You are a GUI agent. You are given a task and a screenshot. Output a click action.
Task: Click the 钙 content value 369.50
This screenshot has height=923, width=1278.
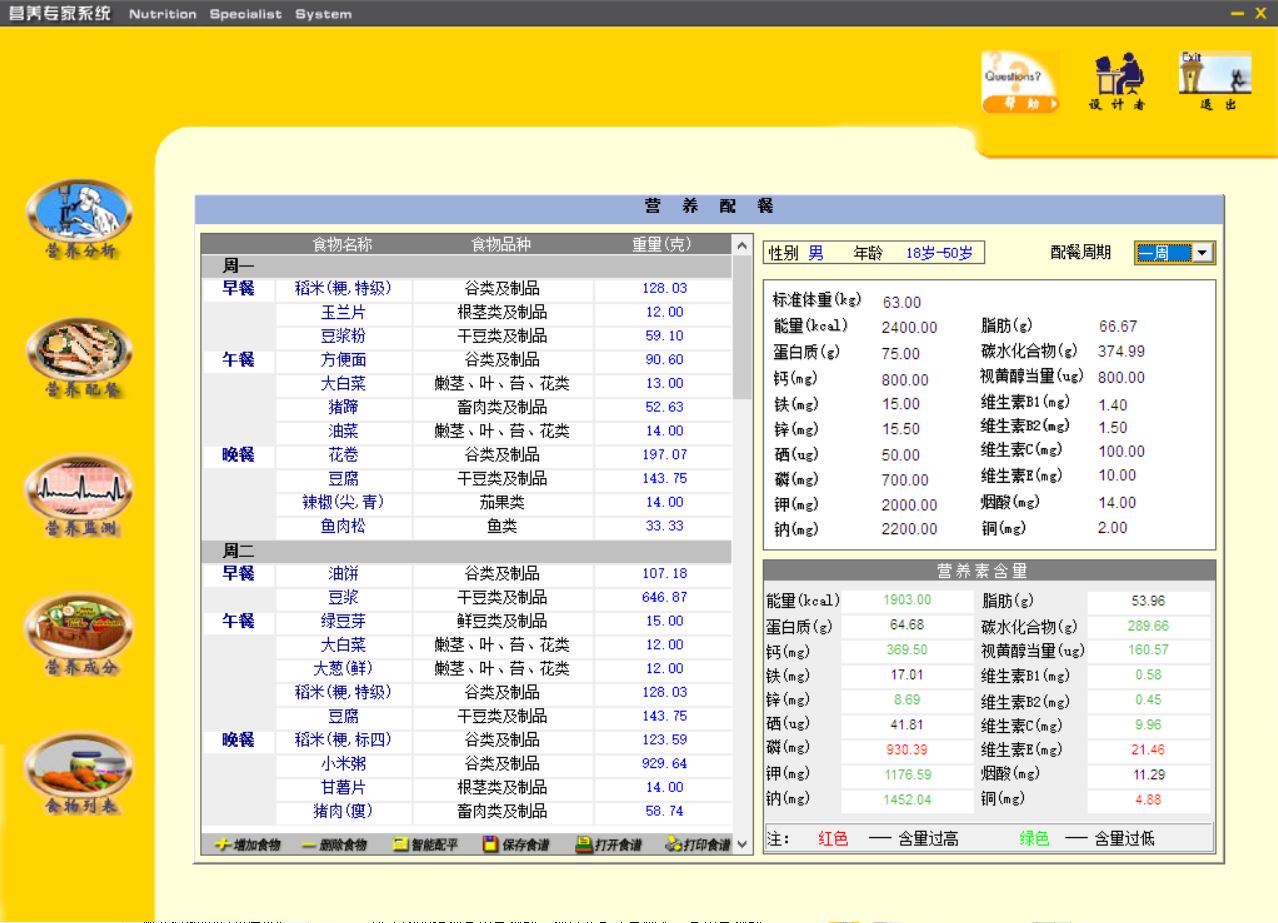click(907, 650)
